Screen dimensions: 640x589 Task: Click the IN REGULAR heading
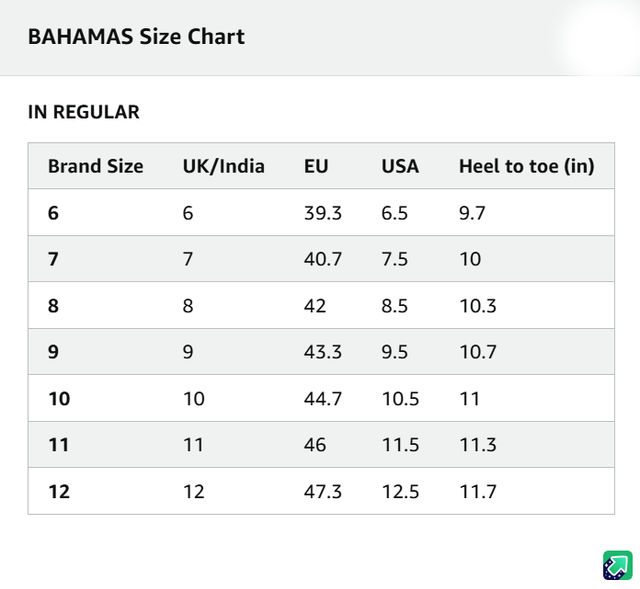pos(84,112)
